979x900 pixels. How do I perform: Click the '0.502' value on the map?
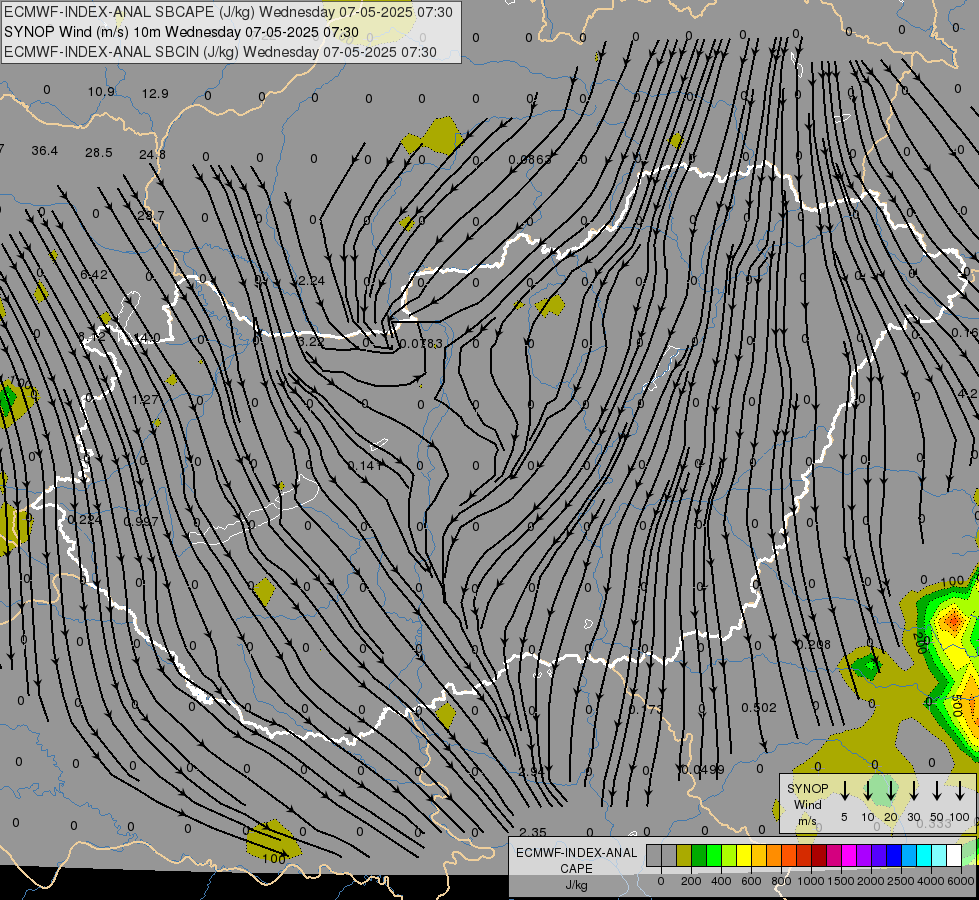coord(759,708)
